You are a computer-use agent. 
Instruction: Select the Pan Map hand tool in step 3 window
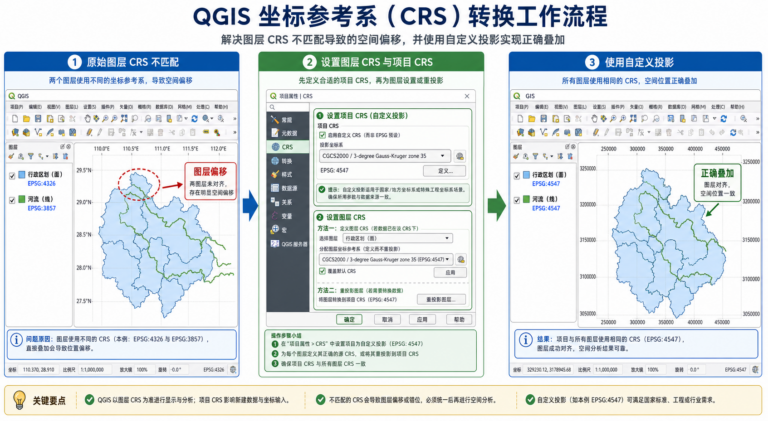[x=594, y=118]
